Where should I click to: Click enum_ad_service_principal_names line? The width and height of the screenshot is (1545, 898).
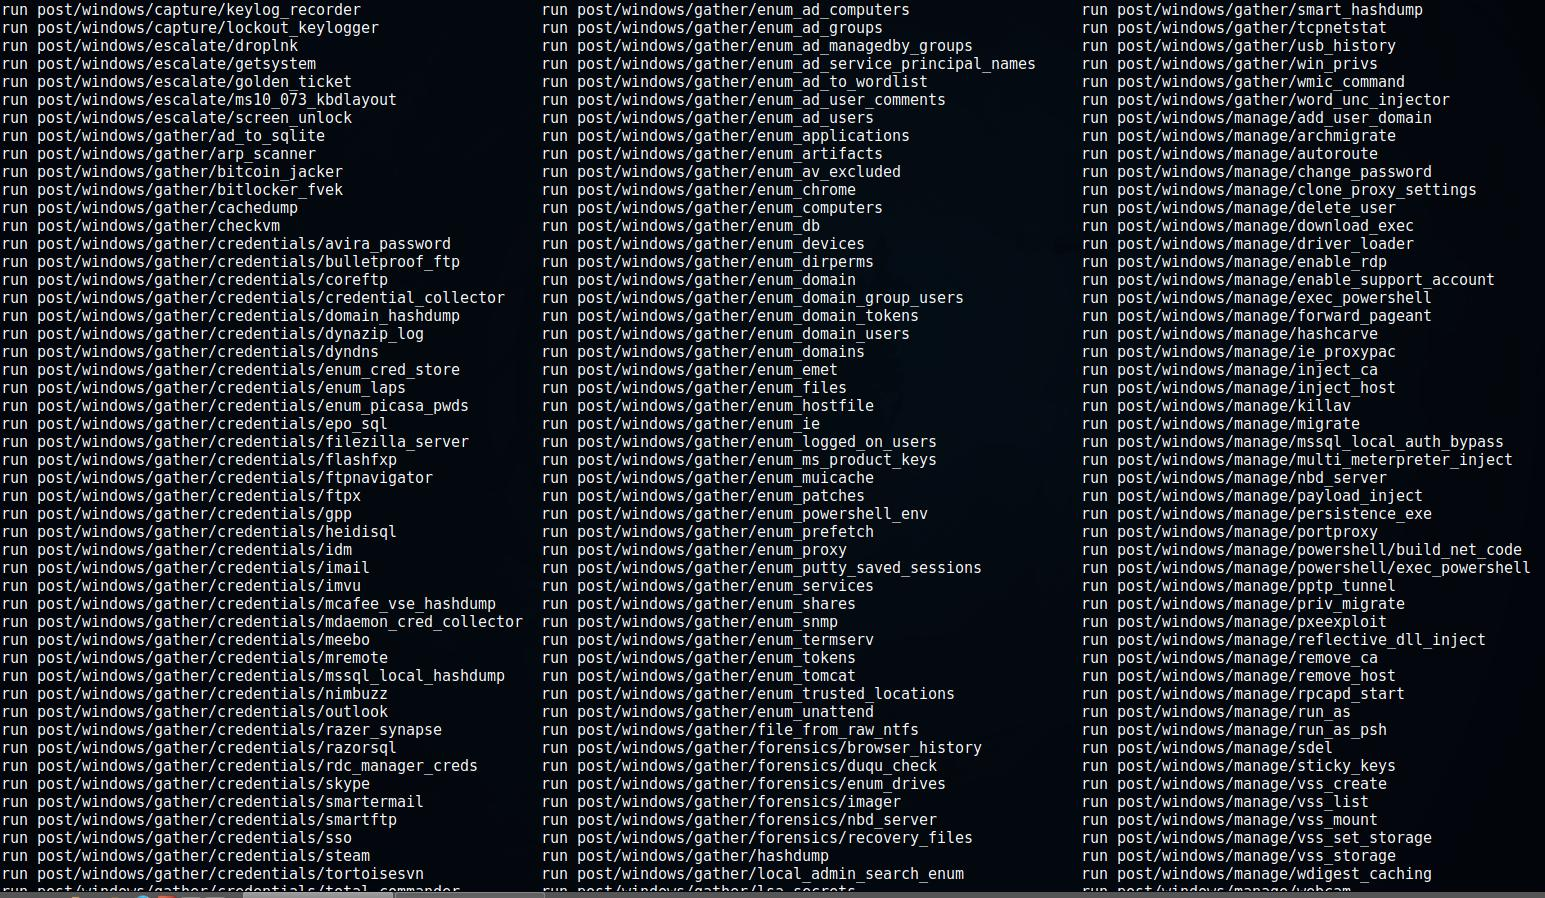(x=789, y=64)
